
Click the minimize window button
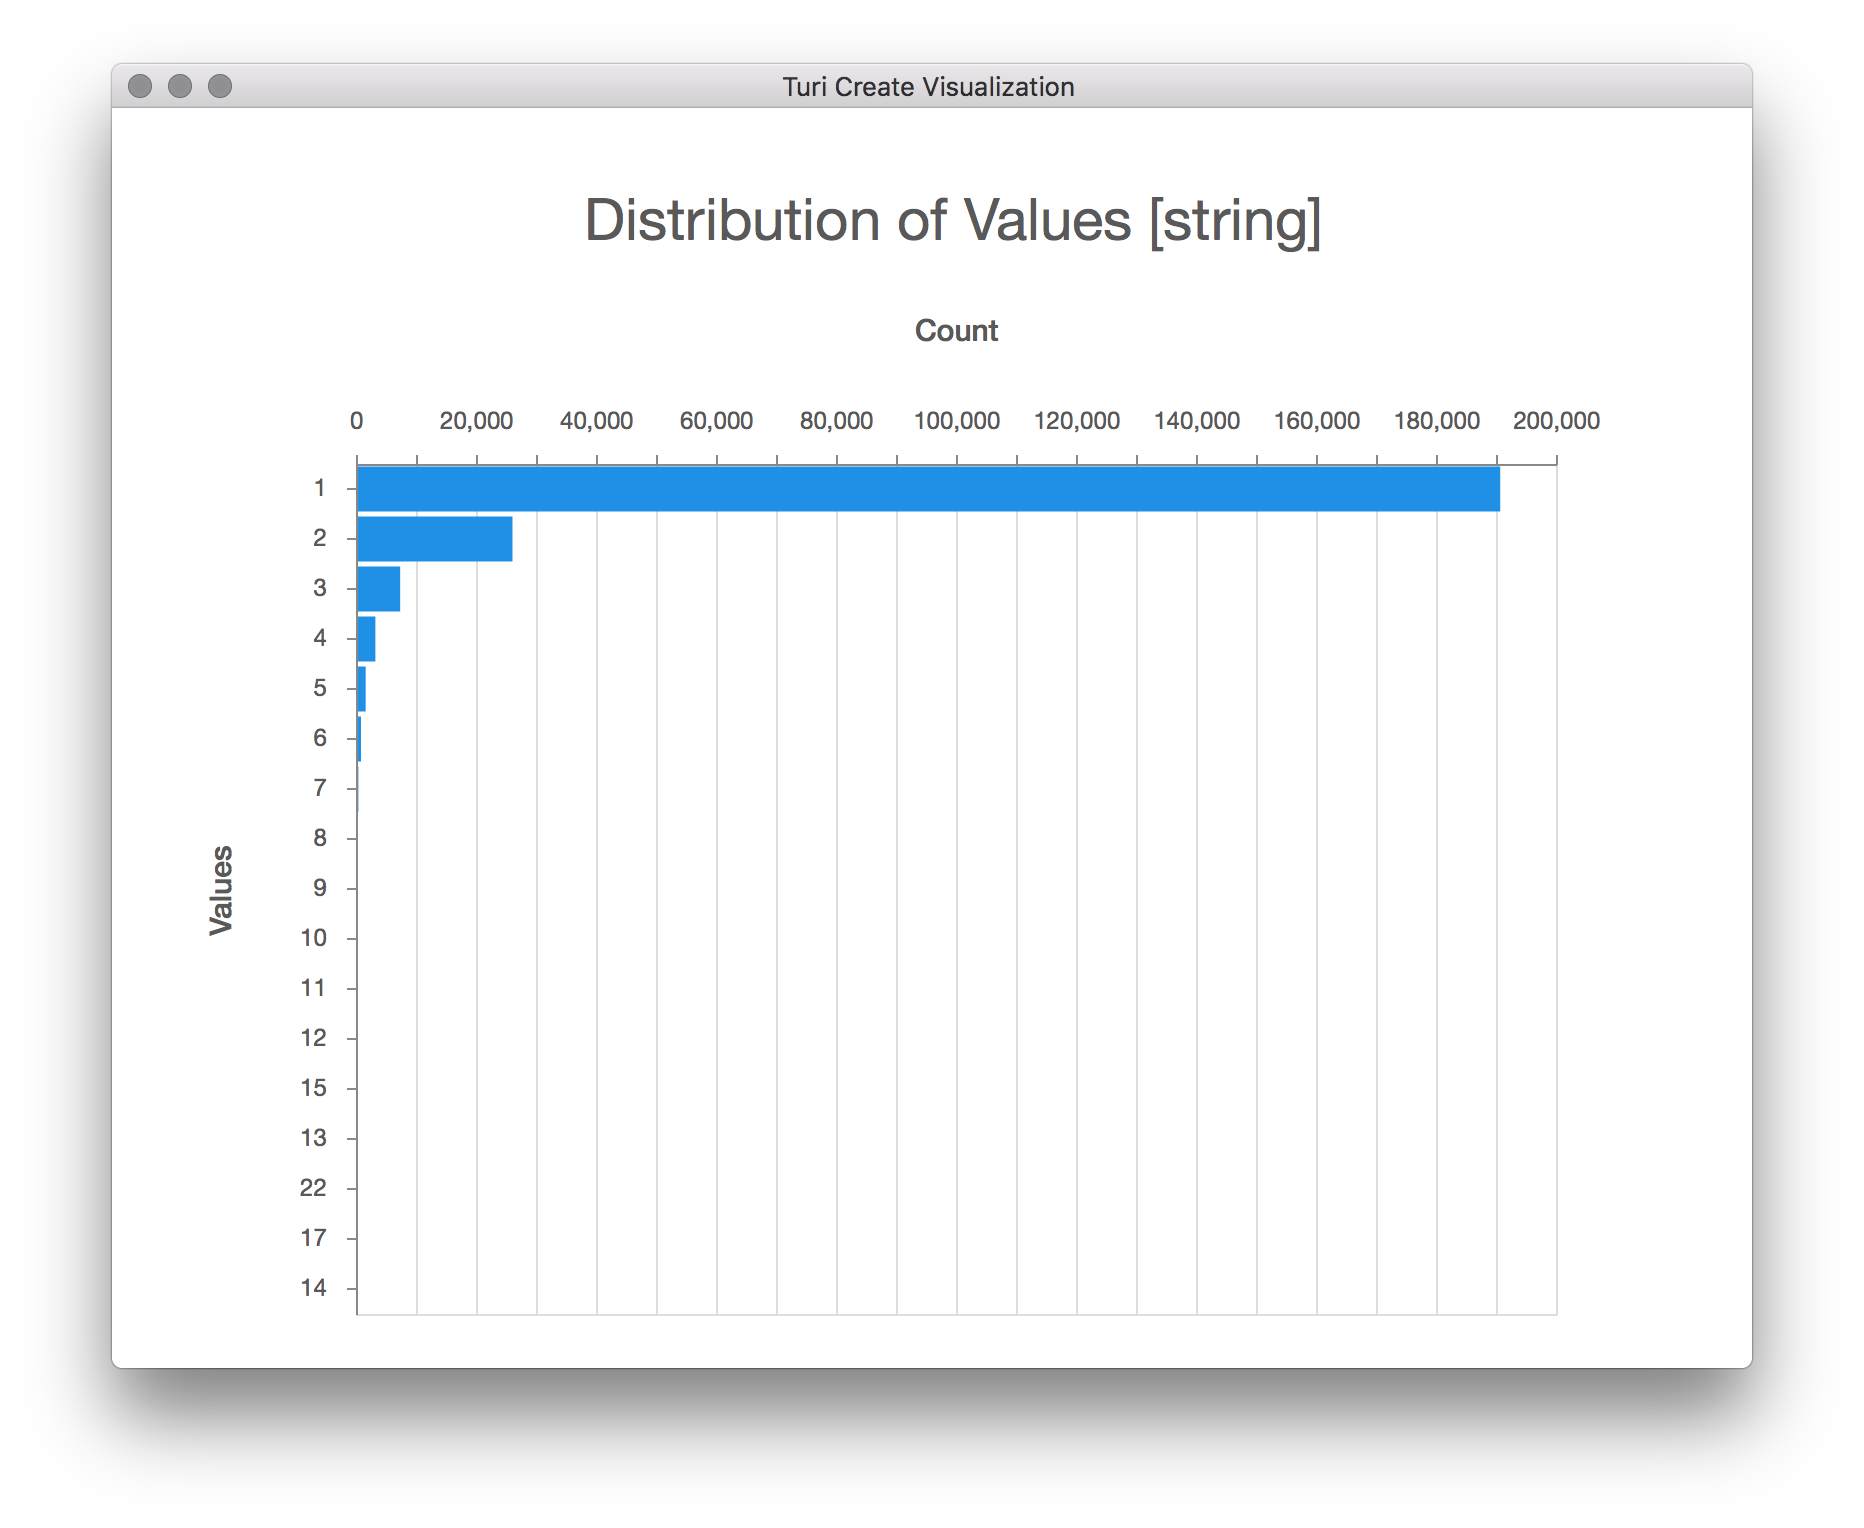180,87
